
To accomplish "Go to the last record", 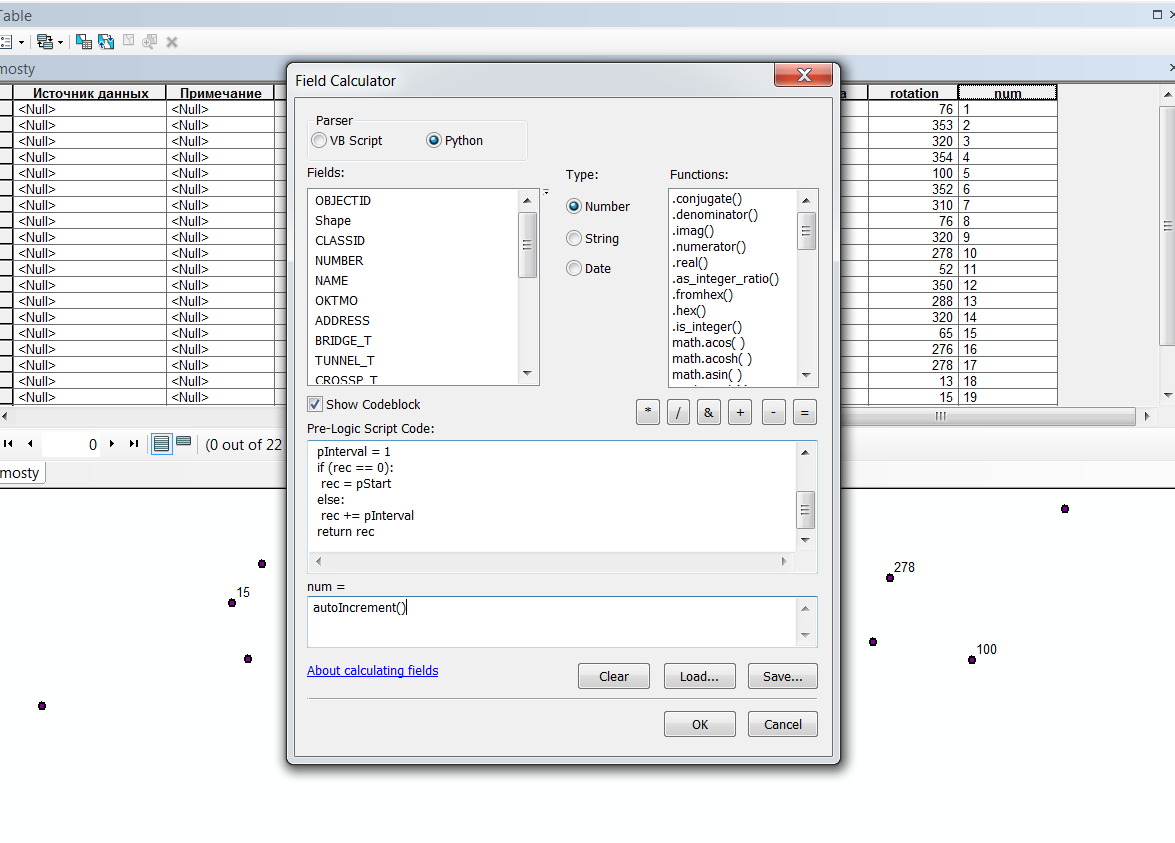I will pyautogui.click(x=133, y=444).
